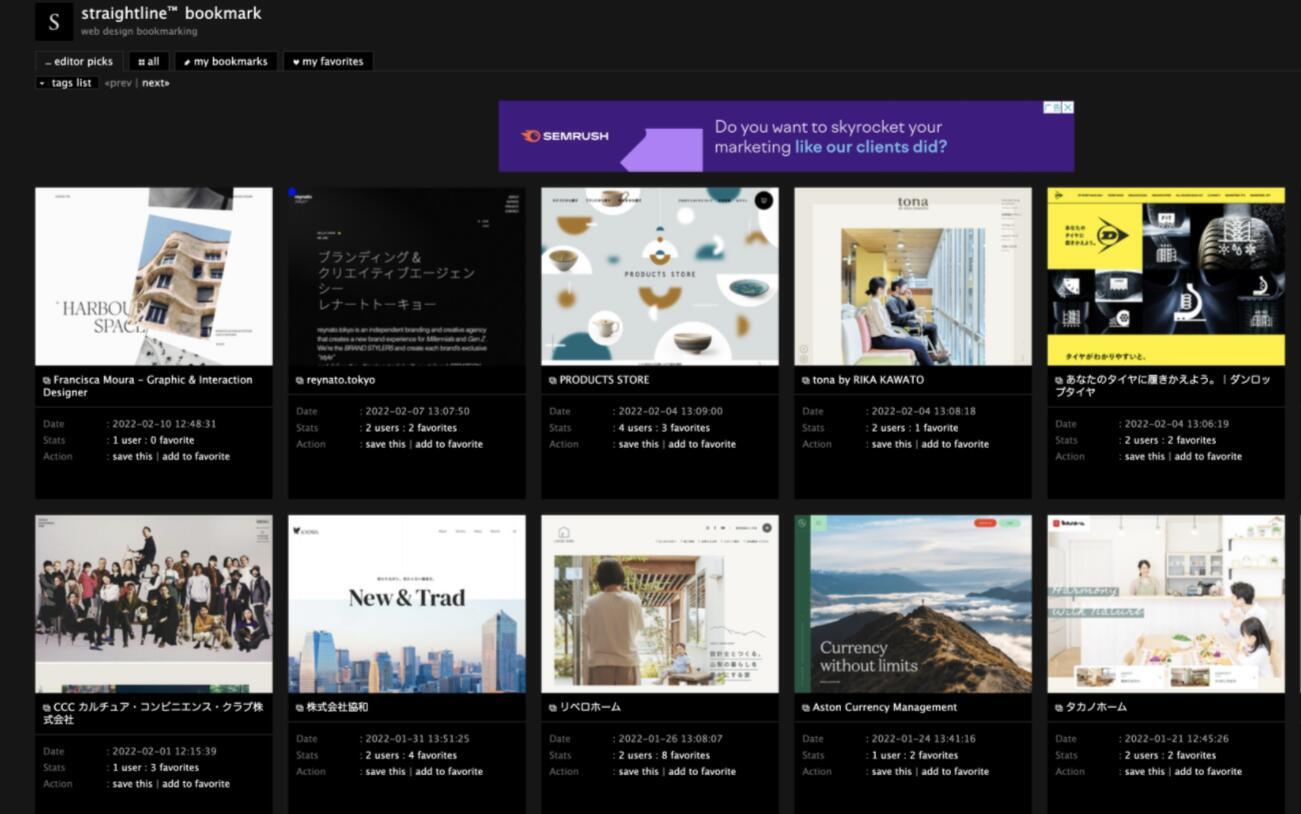Click save this for reynato.tokyo
The height and width of the screenshot is (814, 1301).
[x=386, y=444]
